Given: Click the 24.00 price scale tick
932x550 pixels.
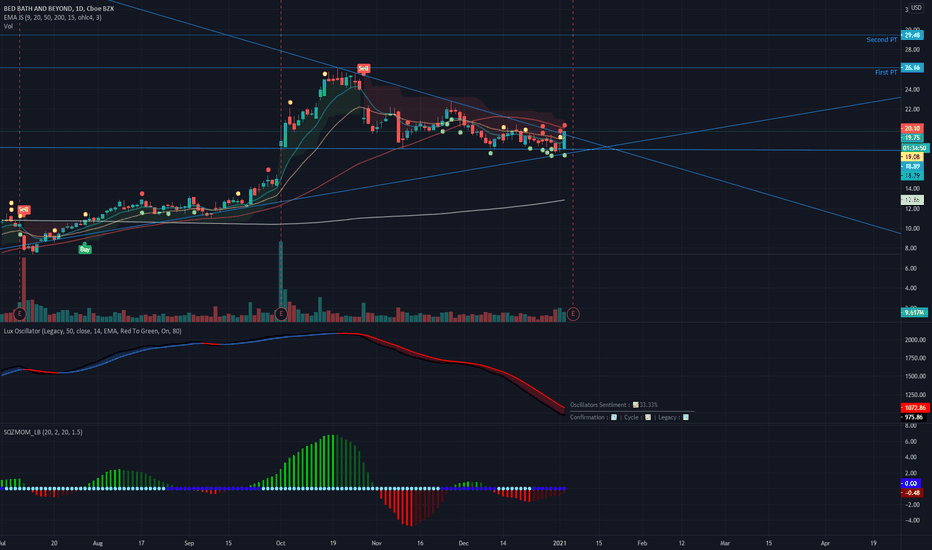Looking at the screenshot, I should 912,90.
